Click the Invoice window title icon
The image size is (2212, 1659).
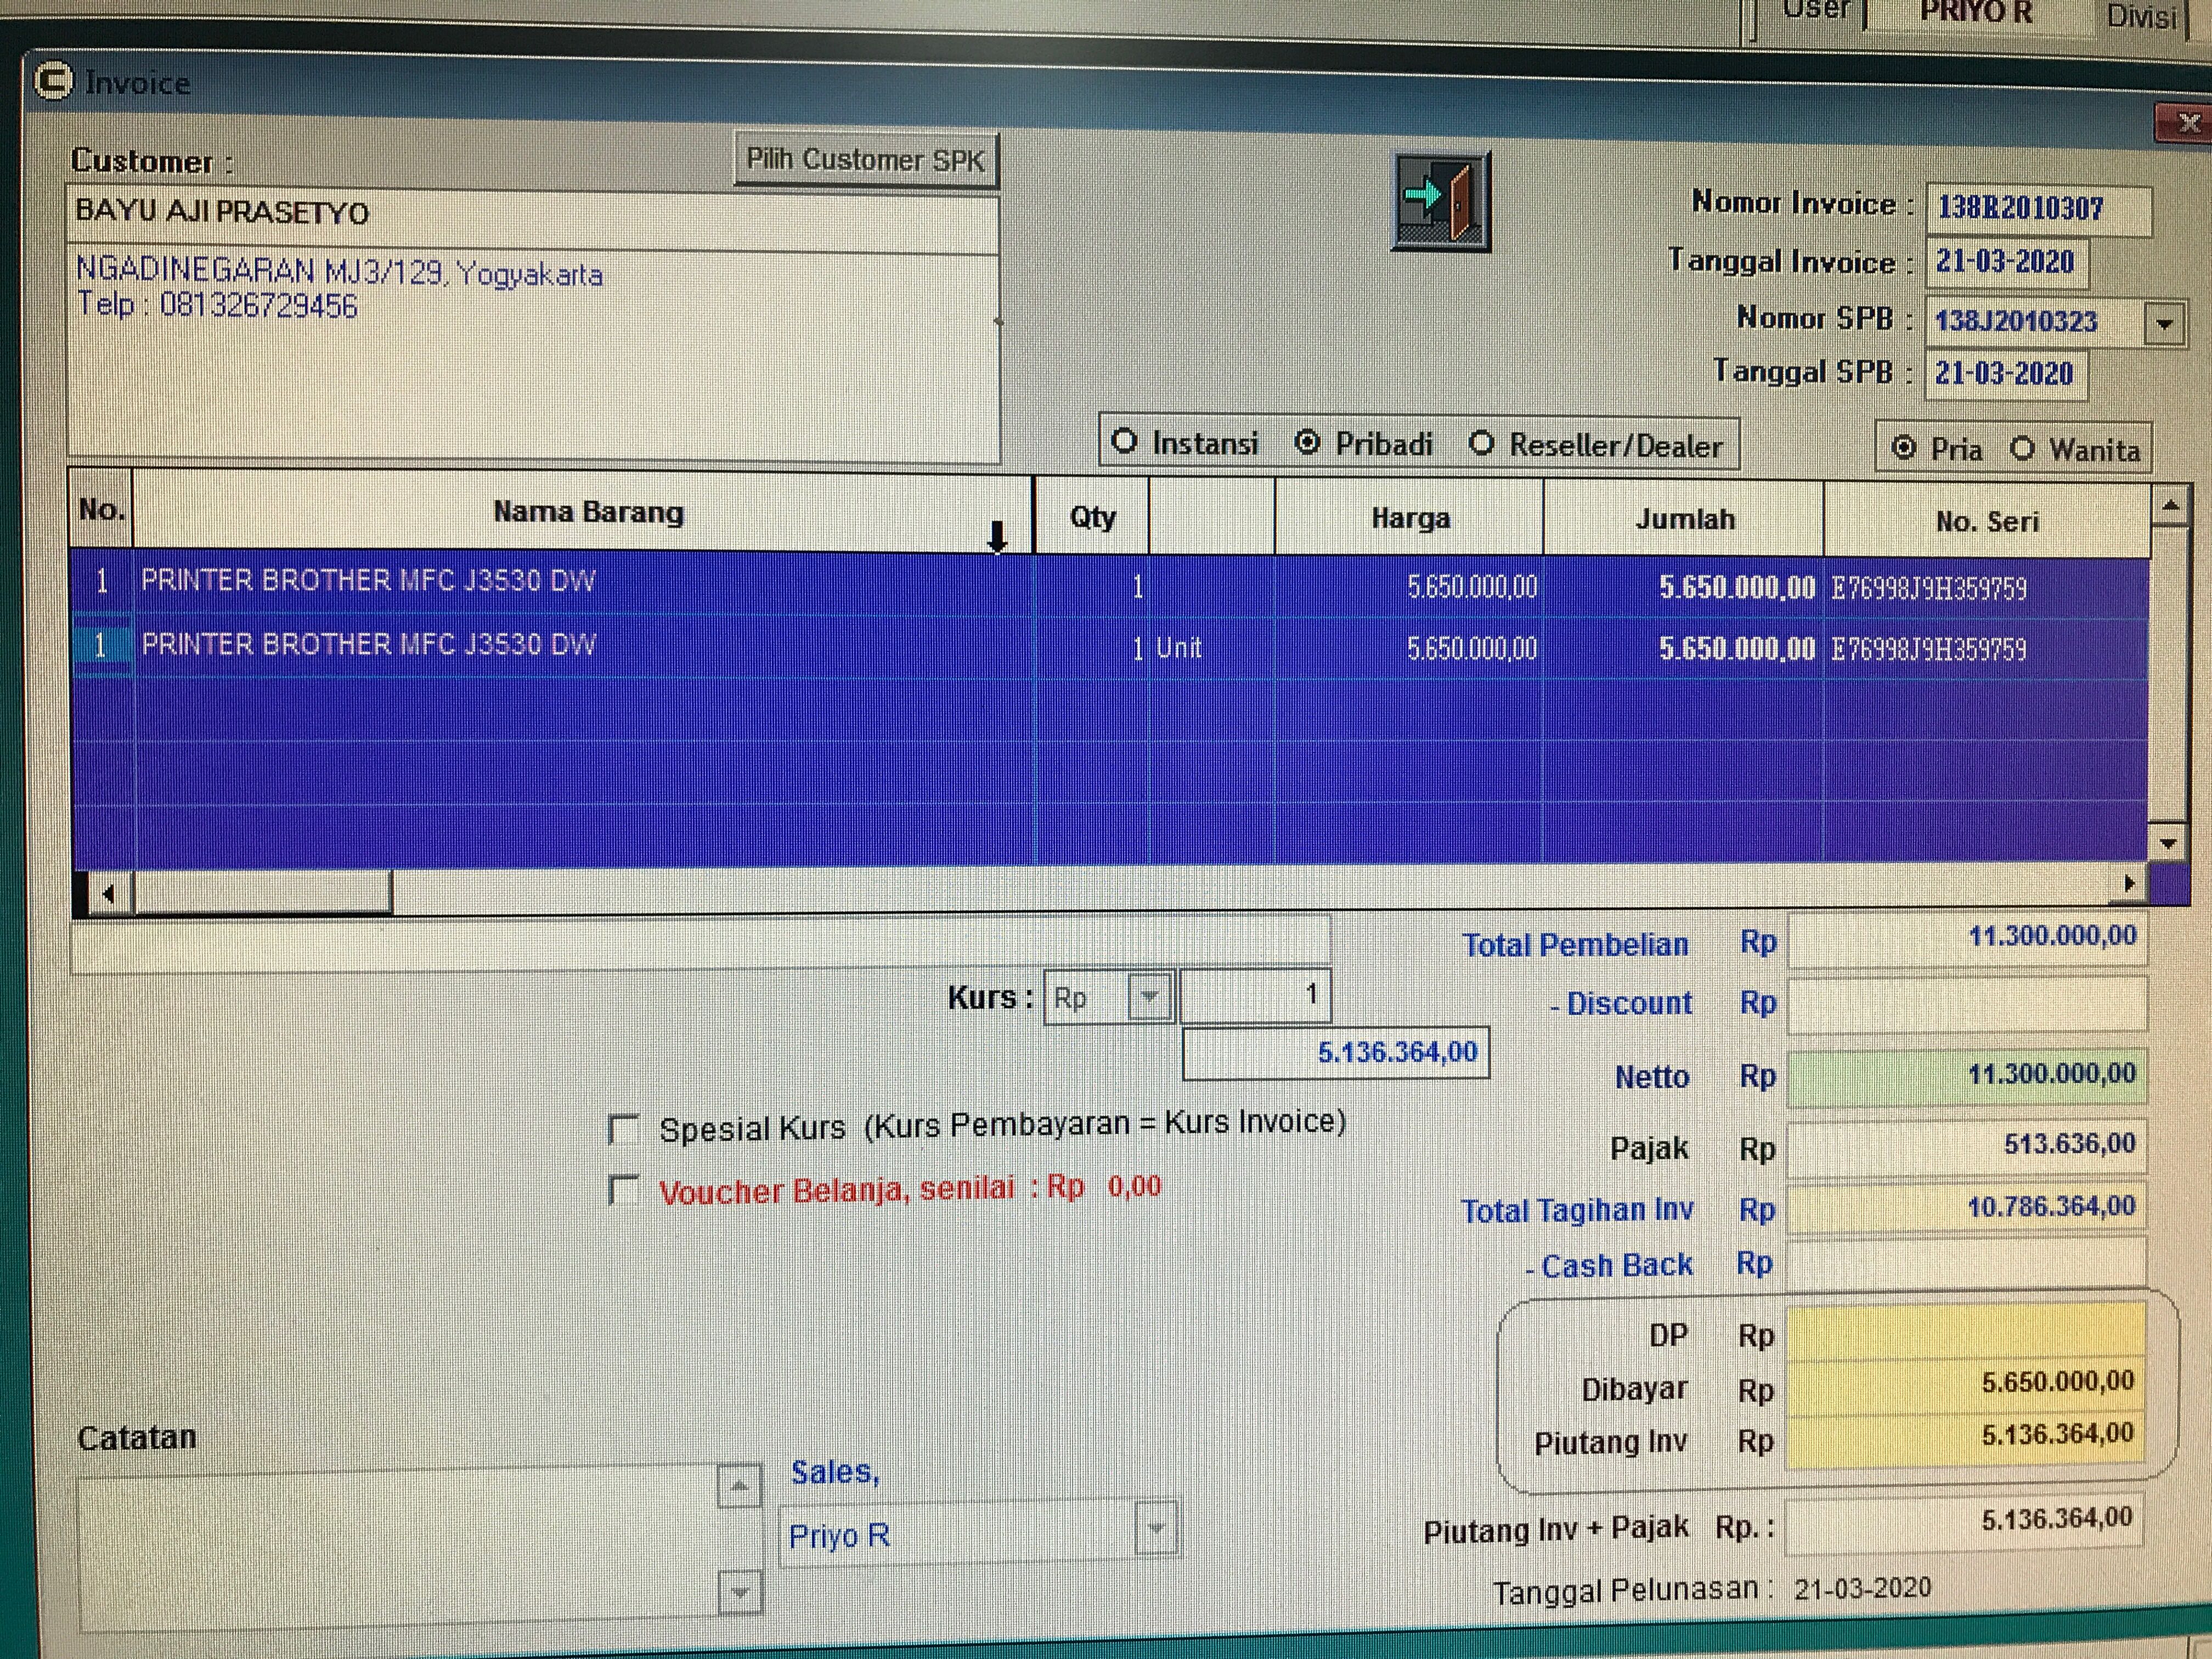53,81
